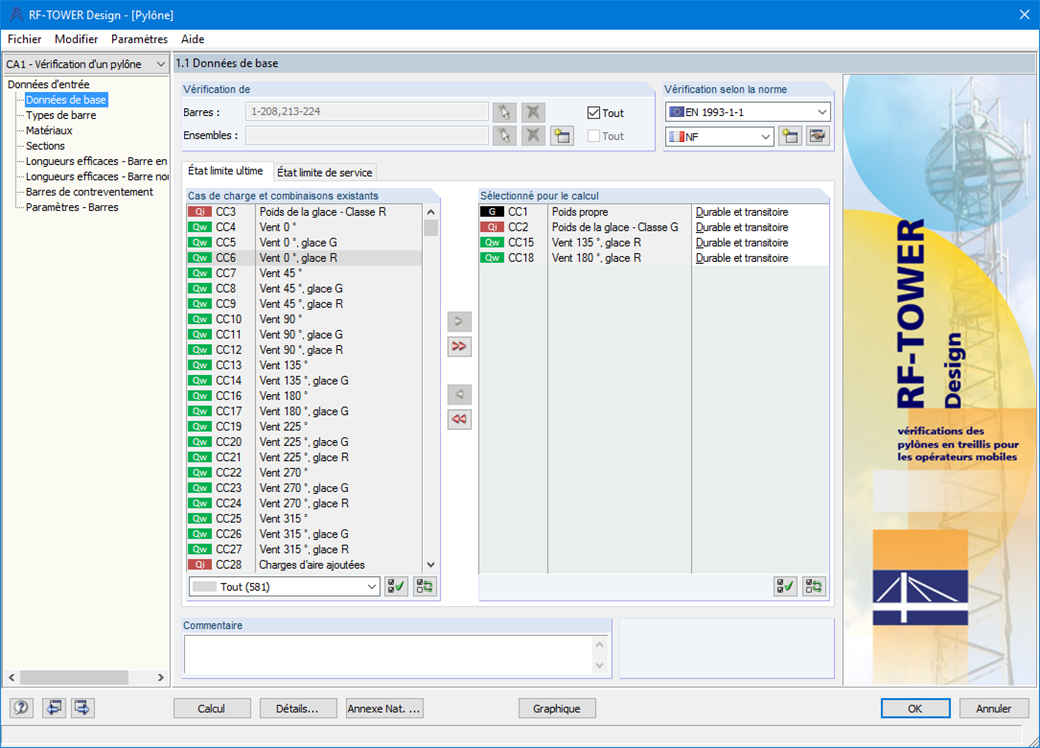Click the delete X icon beside Ensembles
The height and width of the screenshot is (748, 1040).
[x=533, y=136]
